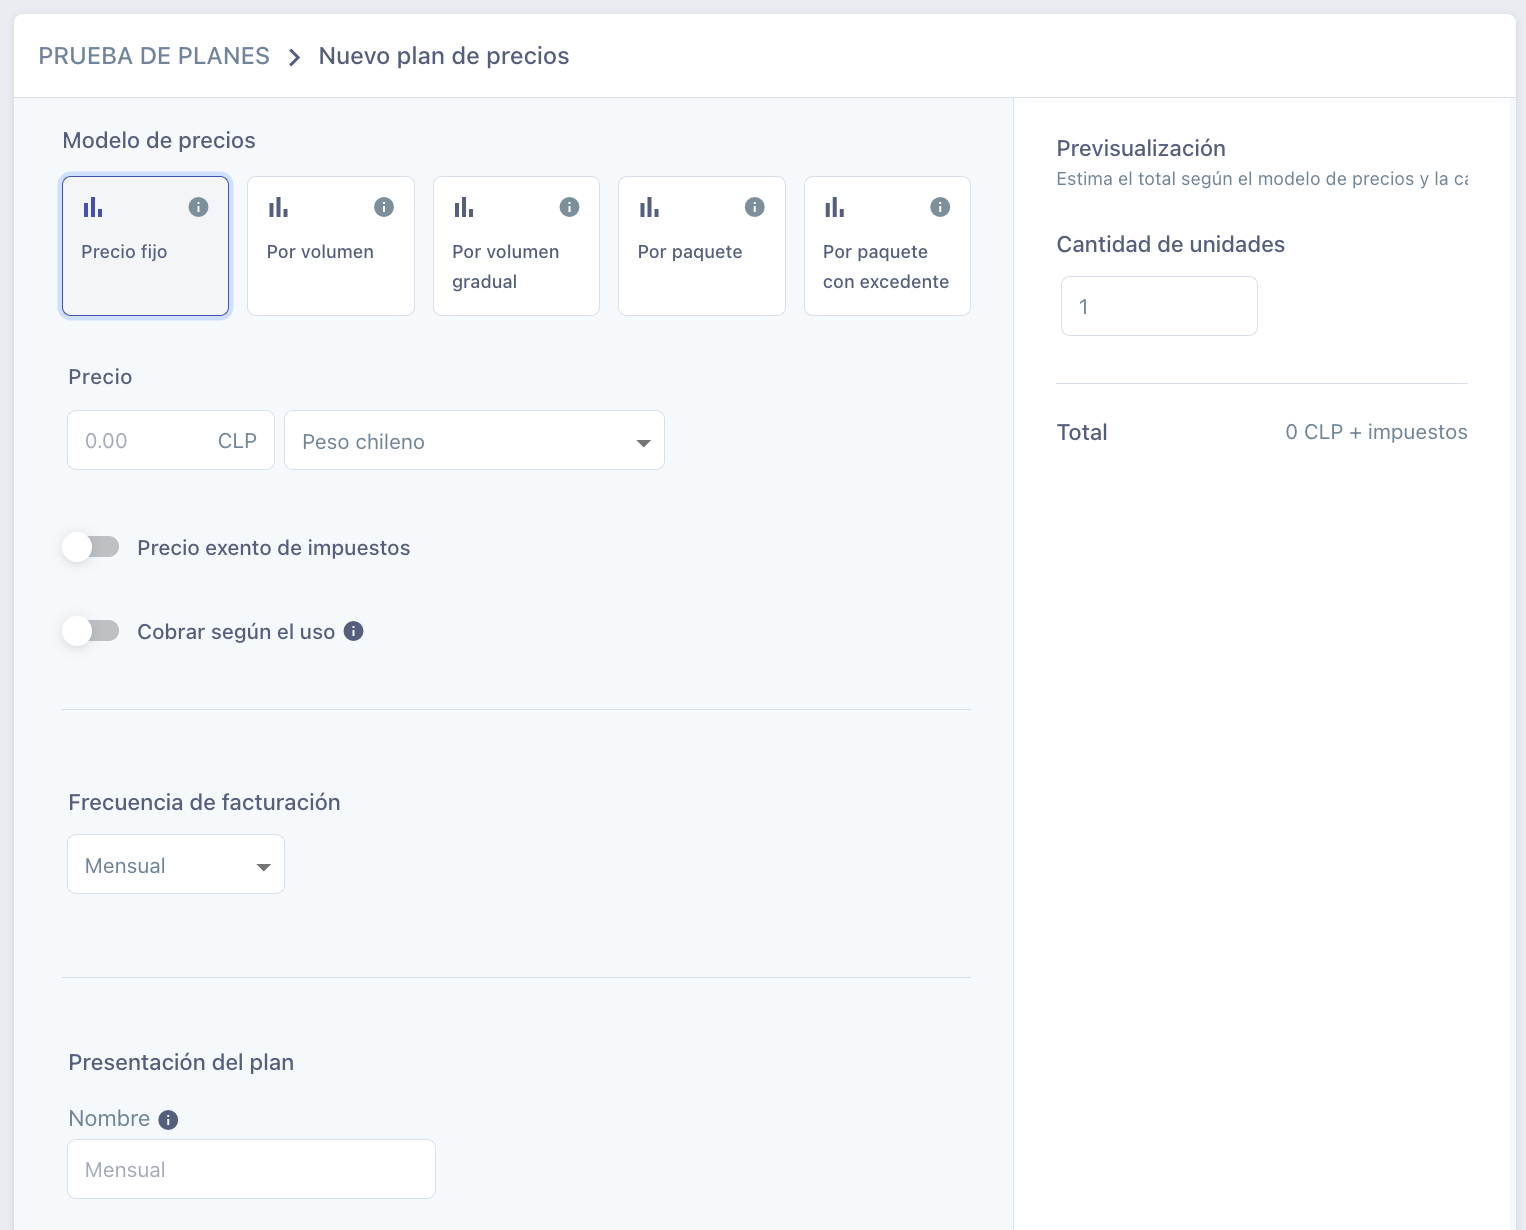This screenshot has height=1230, width=1526.
Task: Click the breadcrumb chevron after PRUEBA DE PLANES
Action: pyautogui.click(x=294, y=57)
